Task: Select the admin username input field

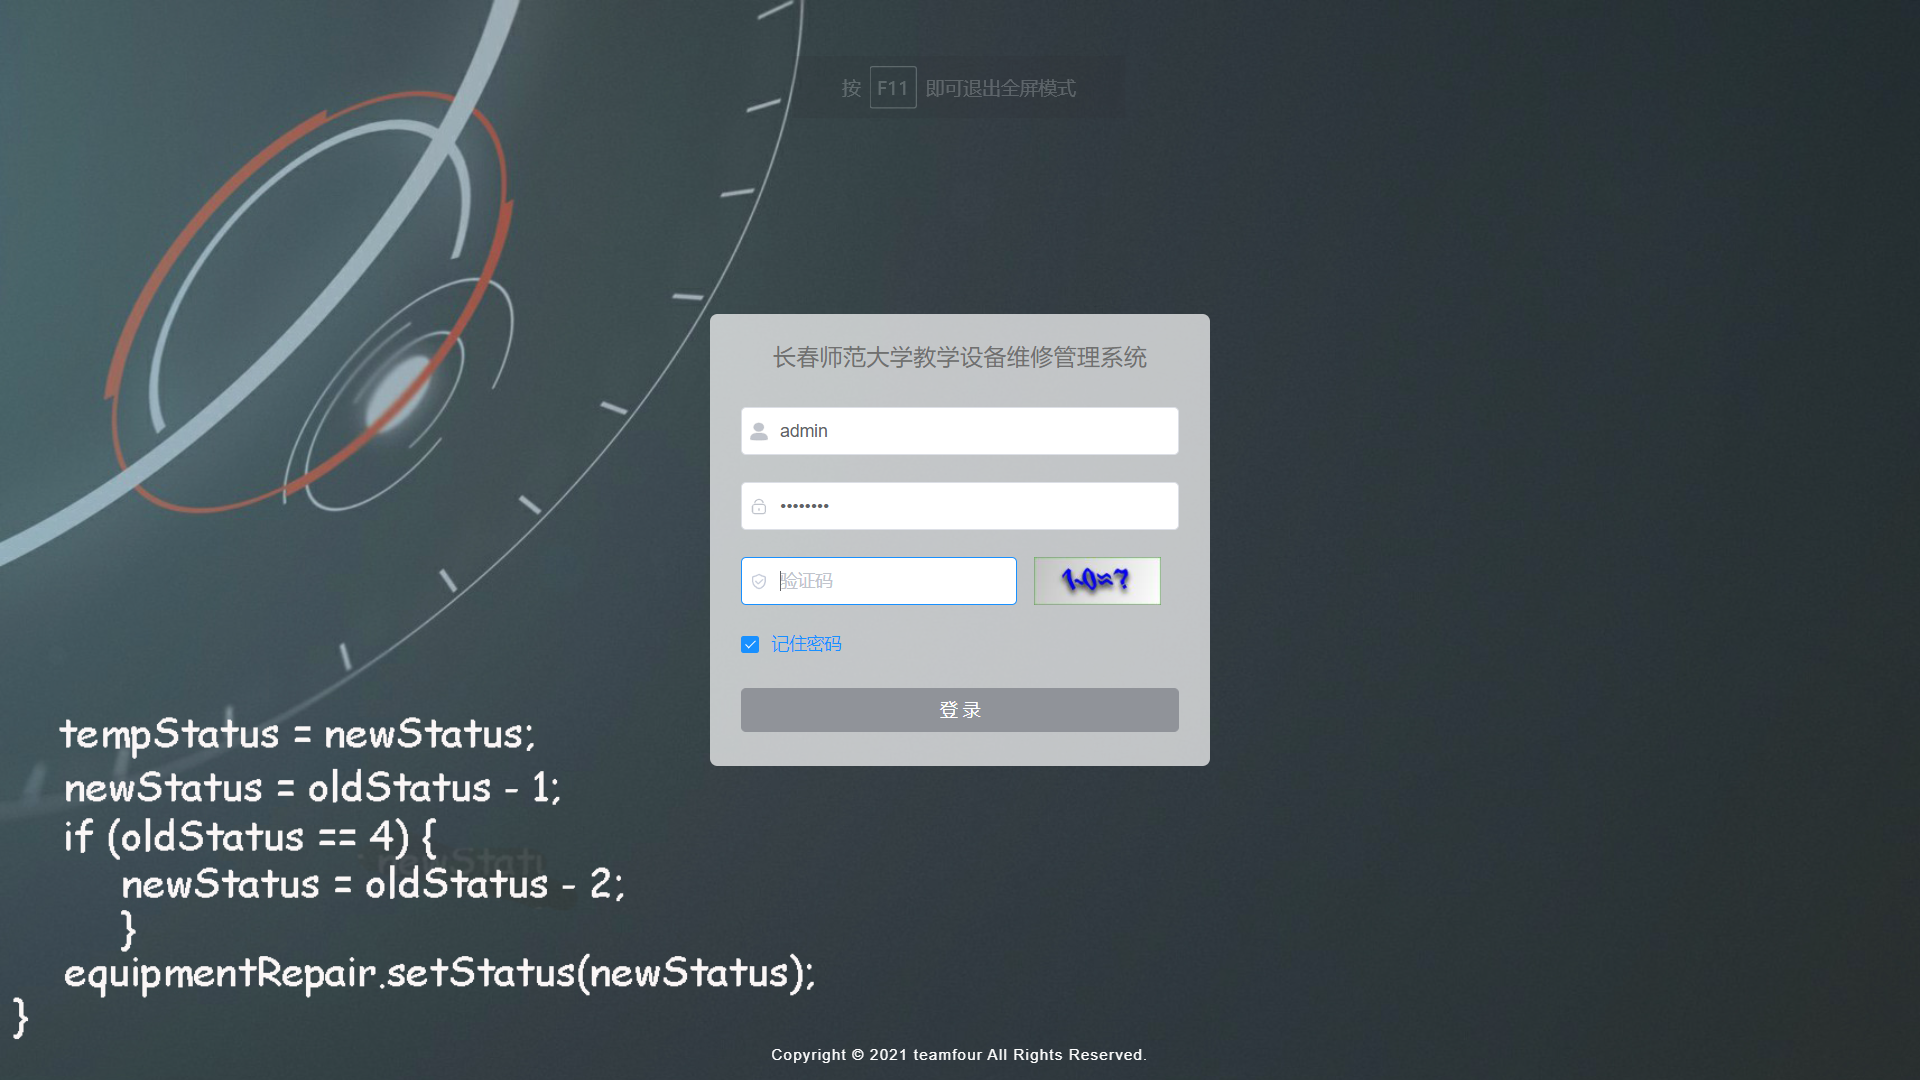Action: tap(959, 431)
